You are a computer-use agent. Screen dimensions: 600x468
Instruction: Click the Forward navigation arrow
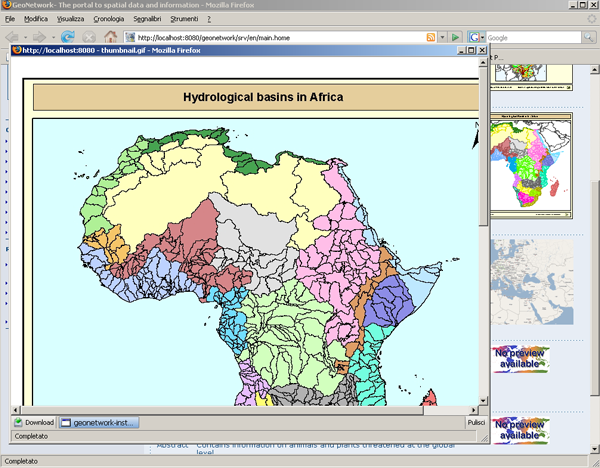40,37
